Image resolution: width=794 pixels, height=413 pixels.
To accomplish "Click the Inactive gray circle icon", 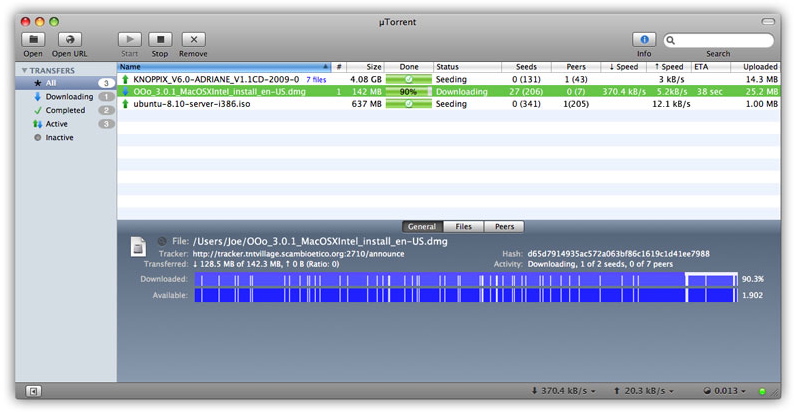I will [x=37, y=138].
